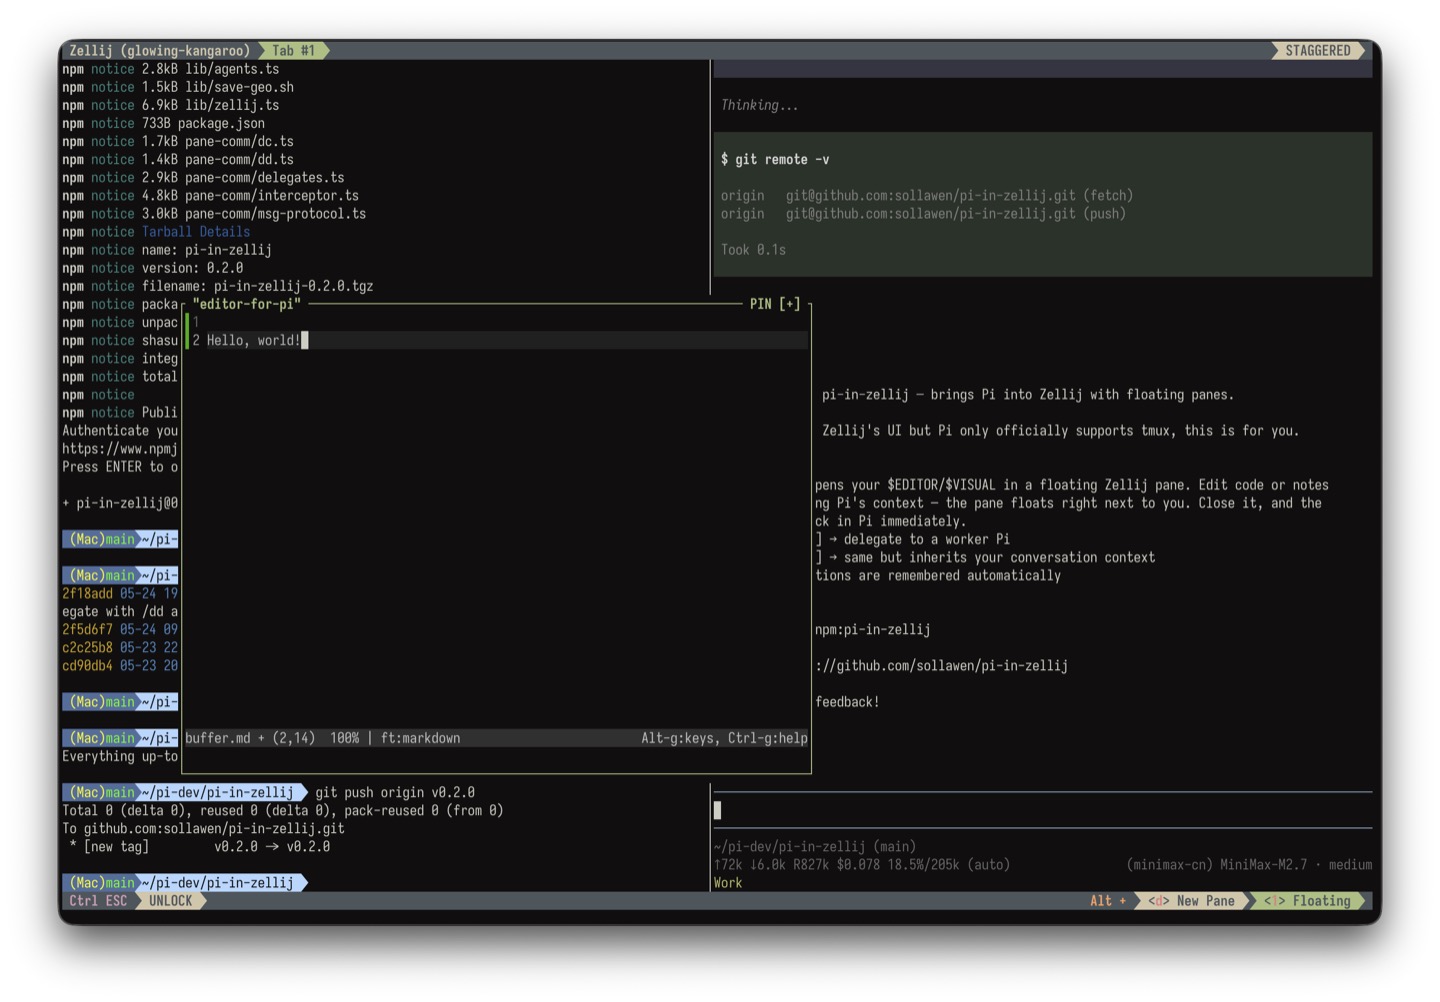Click the "$ git remote -v" command line

(775, 159)
